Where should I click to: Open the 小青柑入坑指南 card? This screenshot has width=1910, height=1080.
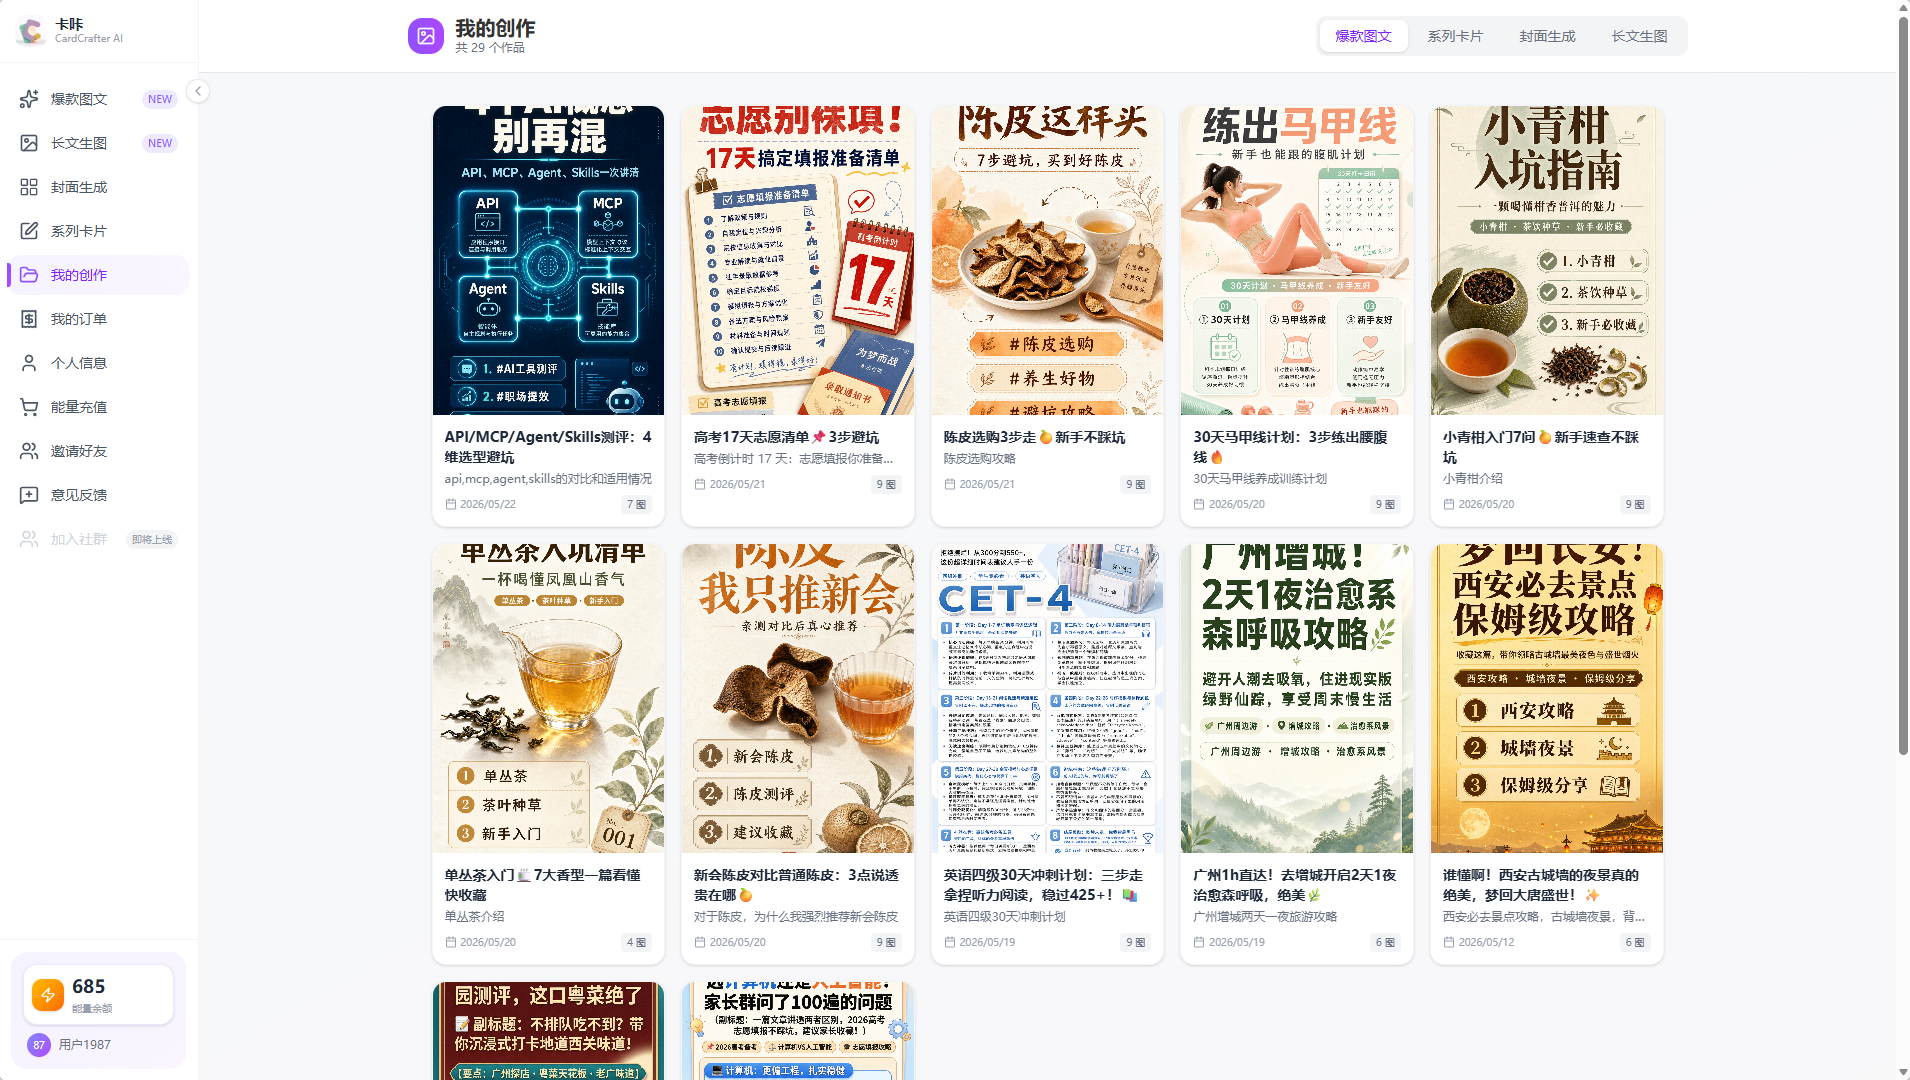point(1546,316)
